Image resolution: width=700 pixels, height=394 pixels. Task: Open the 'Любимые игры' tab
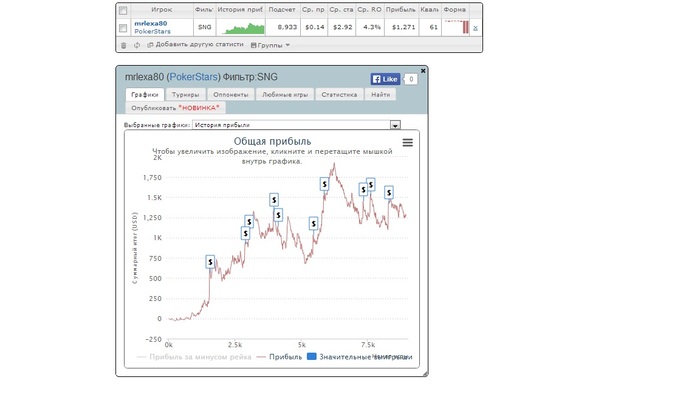(x=285, y=95)
